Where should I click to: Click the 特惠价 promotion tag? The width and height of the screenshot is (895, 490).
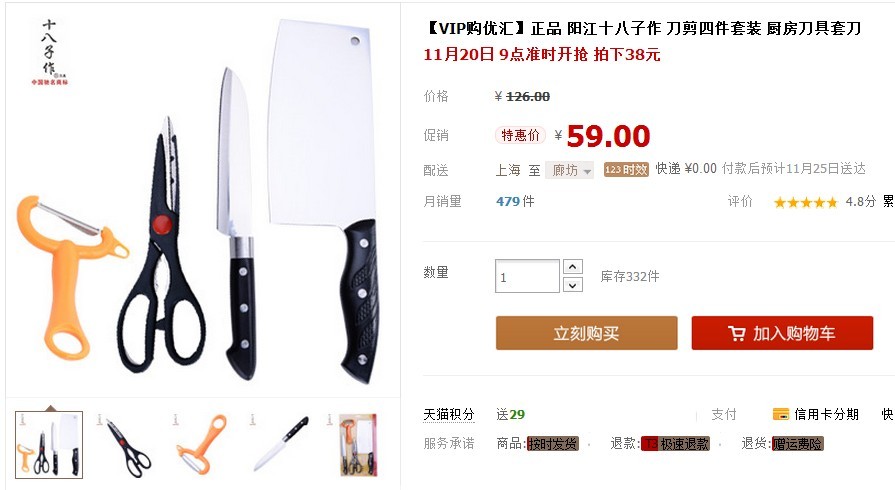(x=520, y=135)
